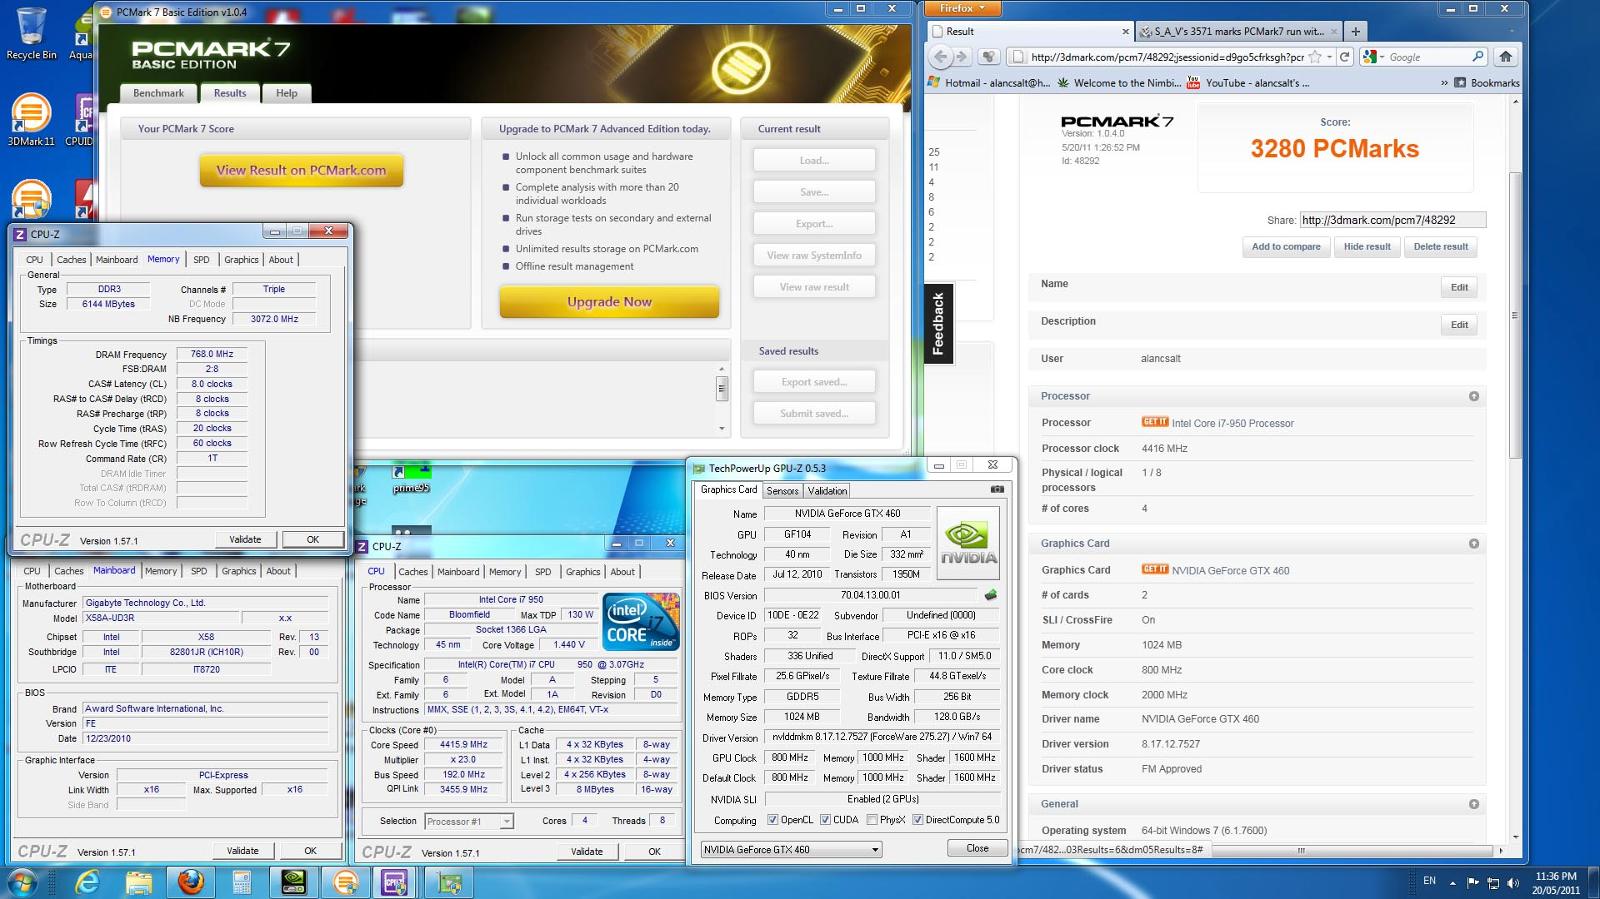Toggle the OpenCL checkbox in GPU-Z
The width and height of the screenshot is (1600, 899).
point(772,820)
